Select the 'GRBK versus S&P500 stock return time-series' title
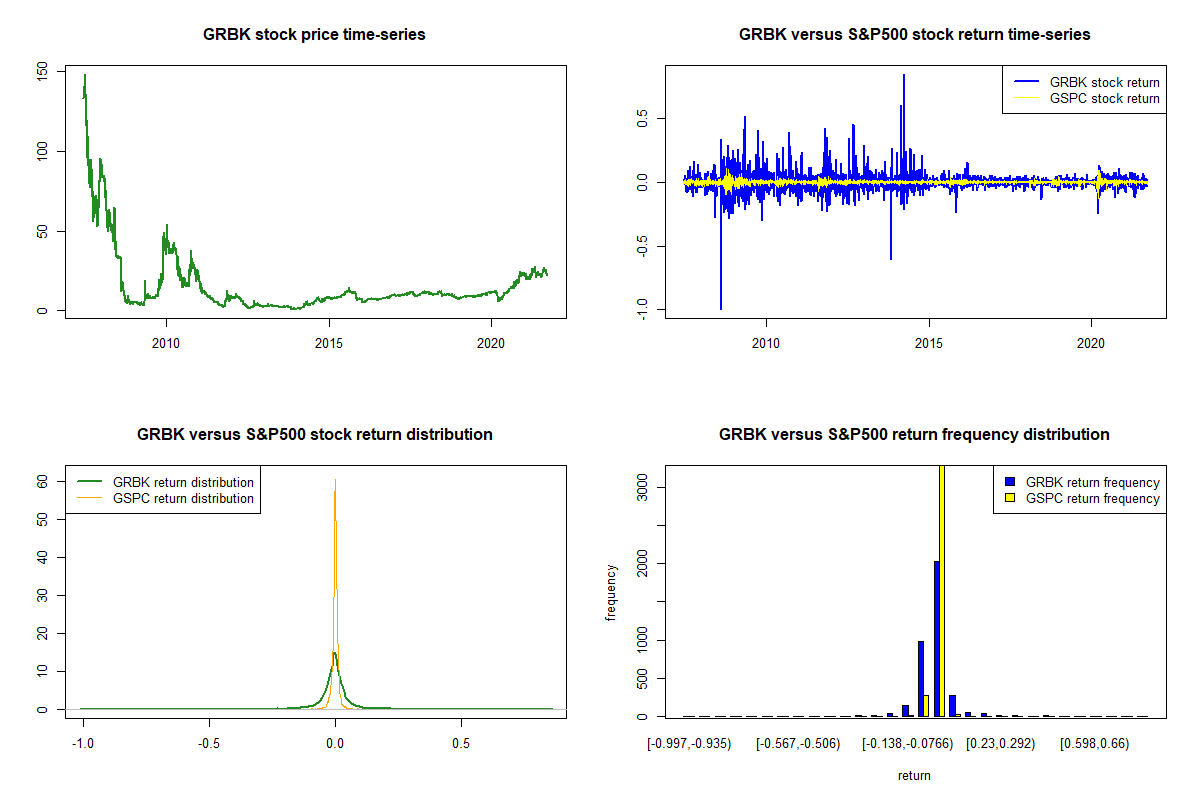 pyautogui.click(x=914, y=35)
